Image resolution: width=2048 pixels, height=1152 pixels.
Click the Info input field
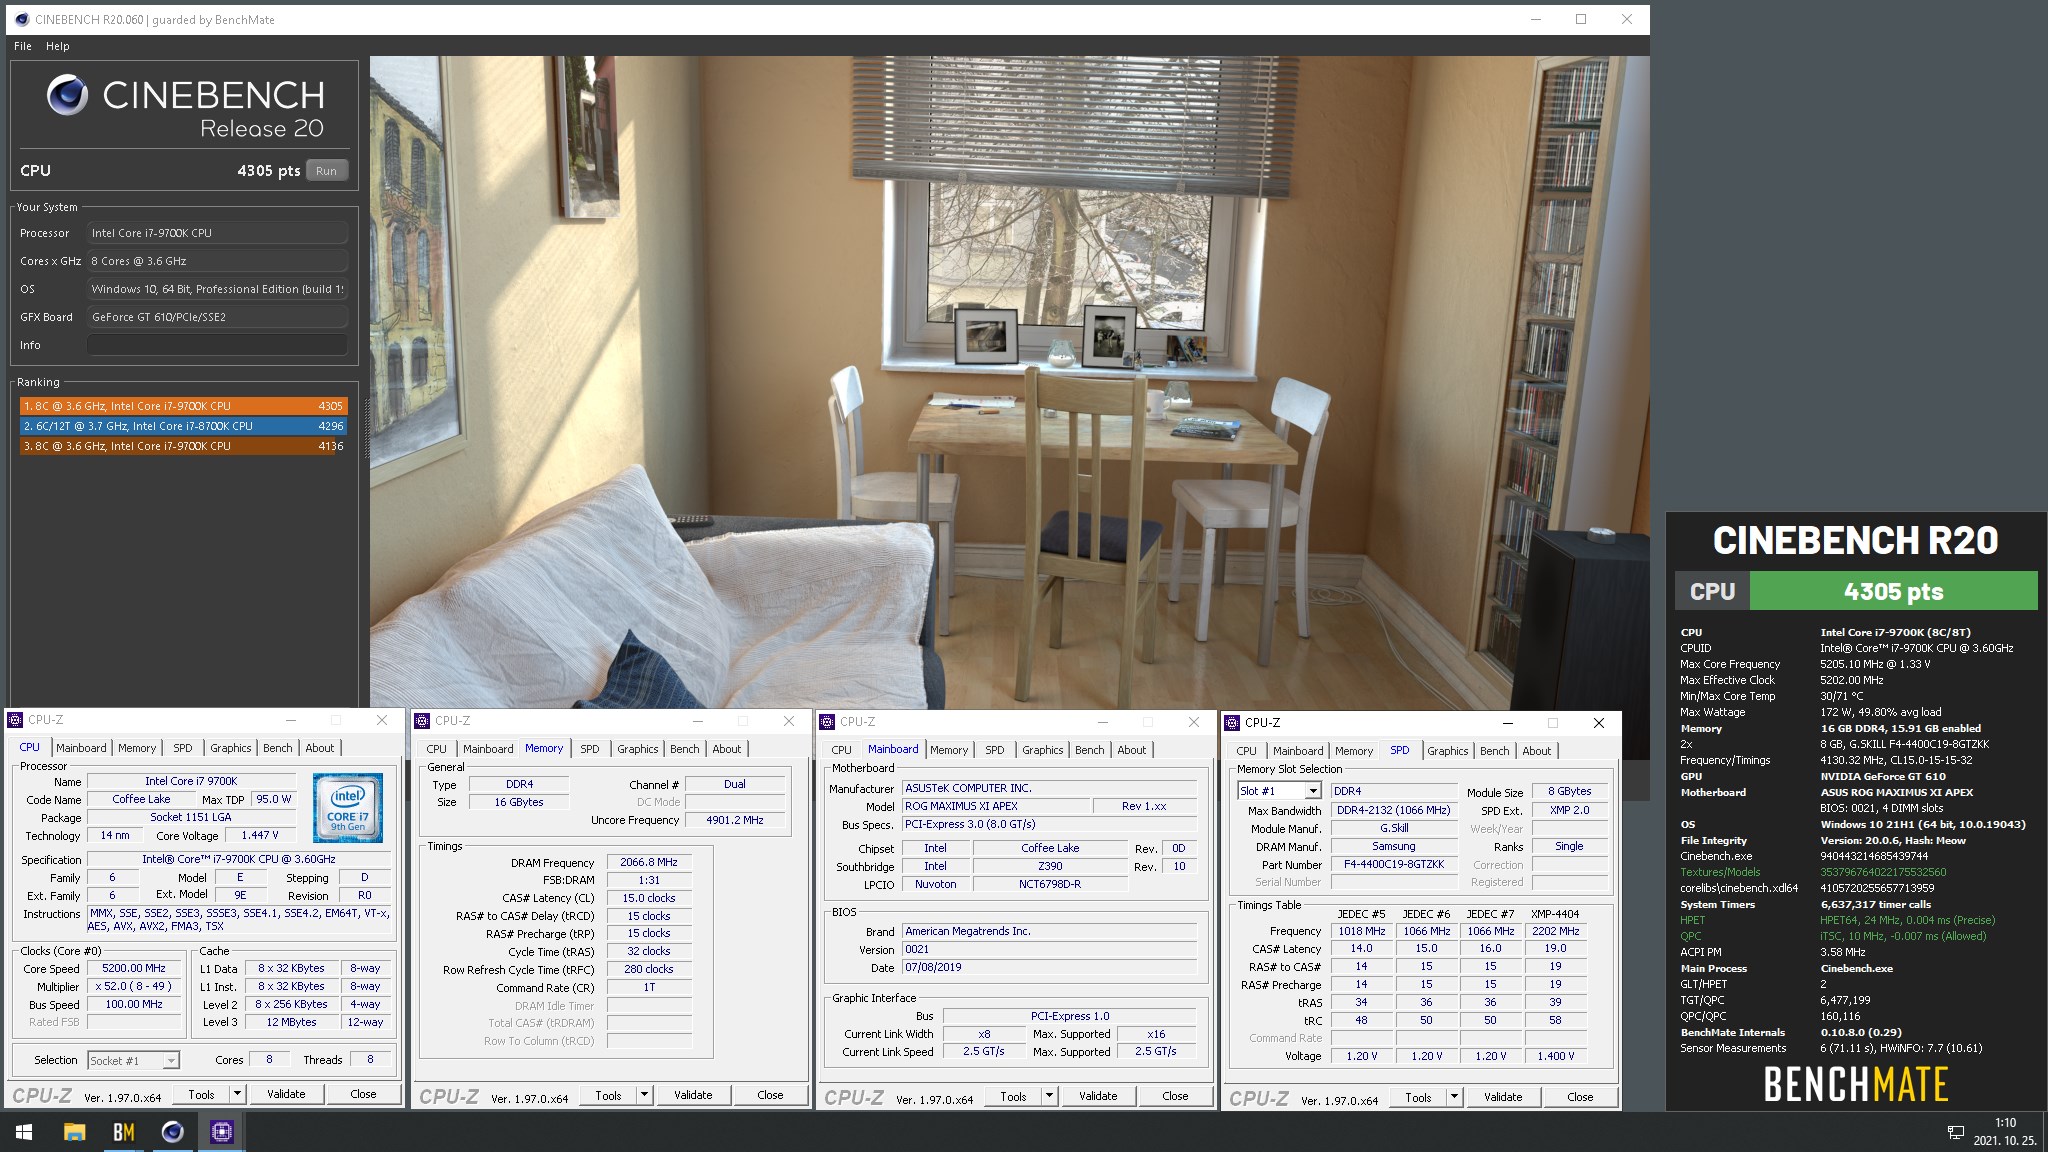pos(217,345)
